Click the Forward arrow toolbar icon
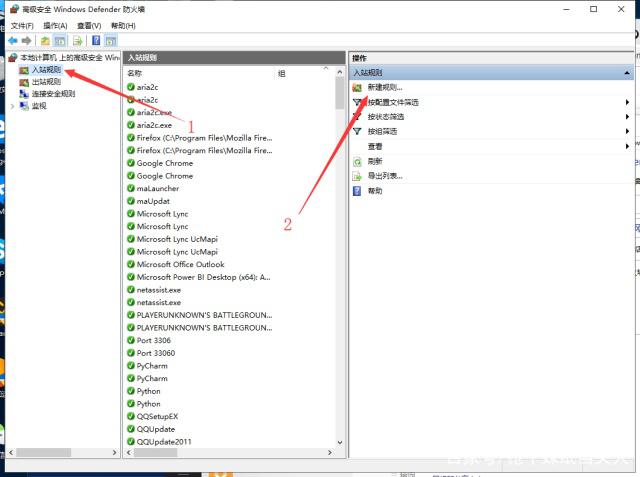The width and height of the screenshot is (640, 477). pos(26,41)
